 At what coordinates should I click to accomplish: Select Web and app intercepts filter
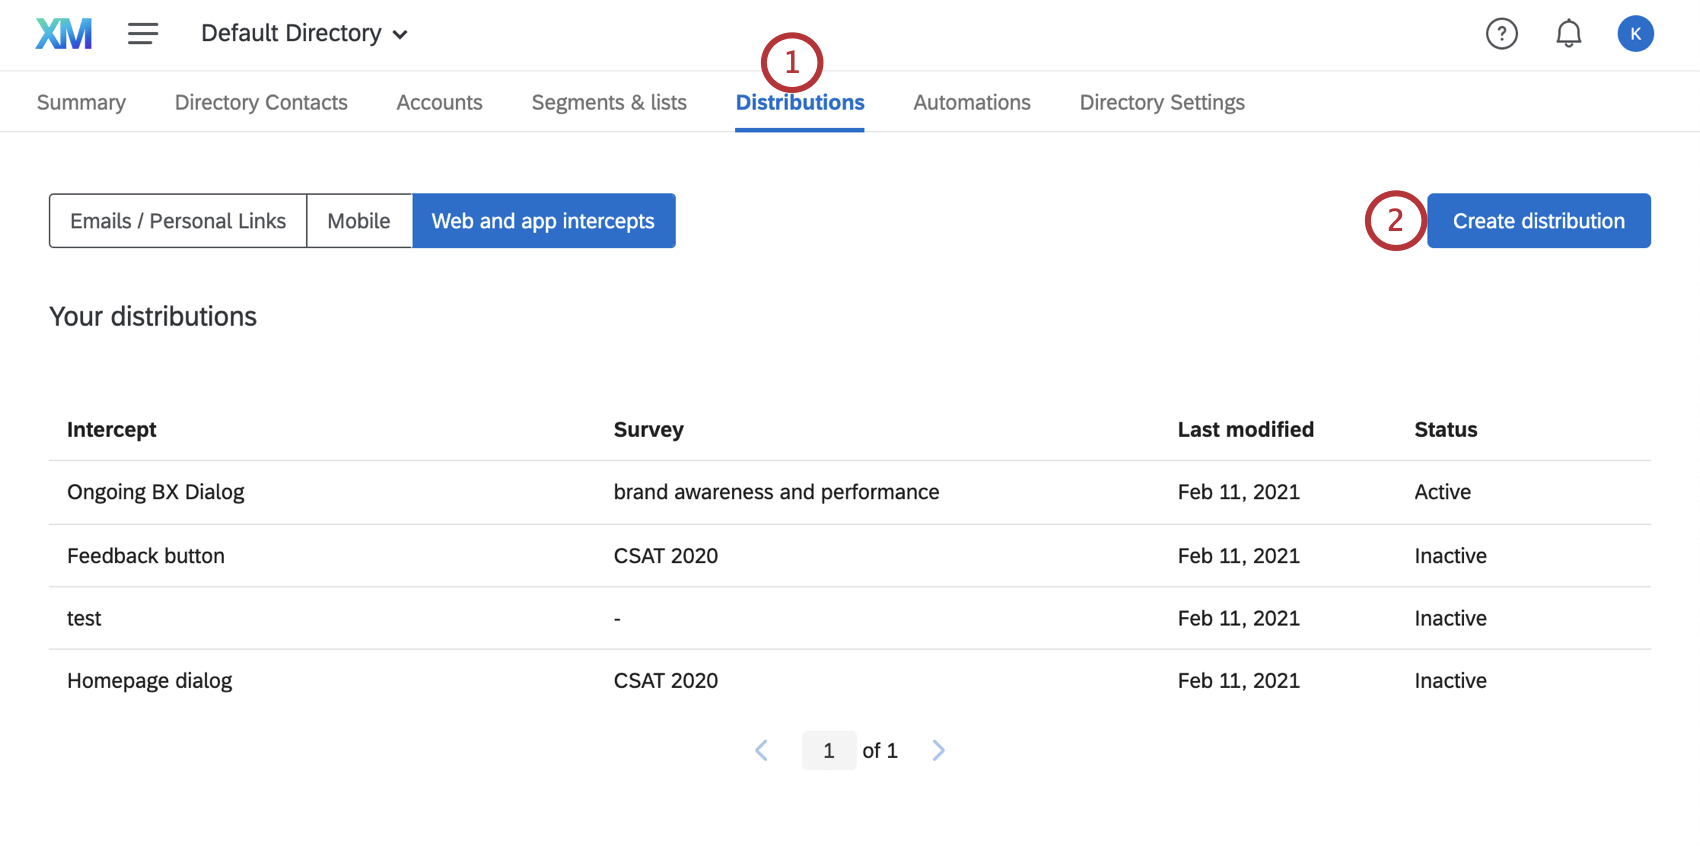click(x=543, y=221)
